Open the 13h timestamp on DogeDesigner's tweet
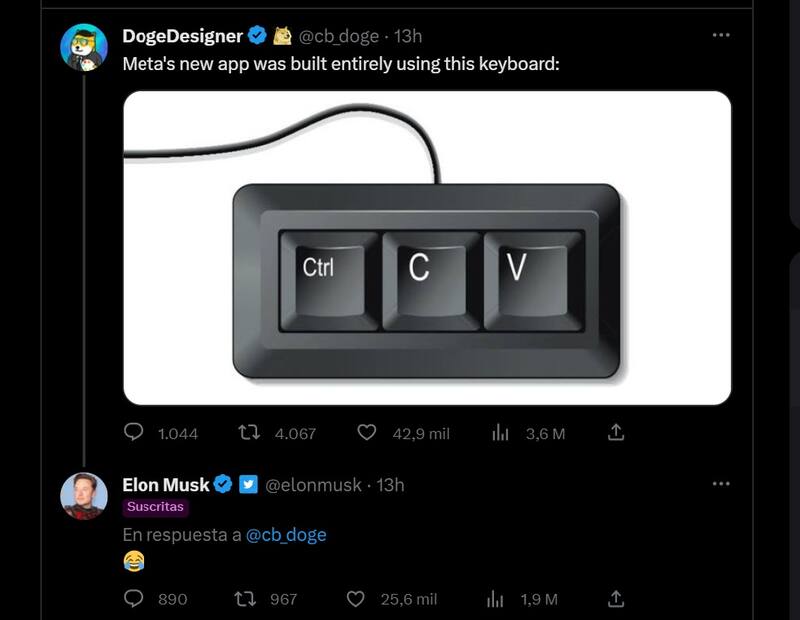The width and height of the screenshot is (800, 620). point(408,36)
